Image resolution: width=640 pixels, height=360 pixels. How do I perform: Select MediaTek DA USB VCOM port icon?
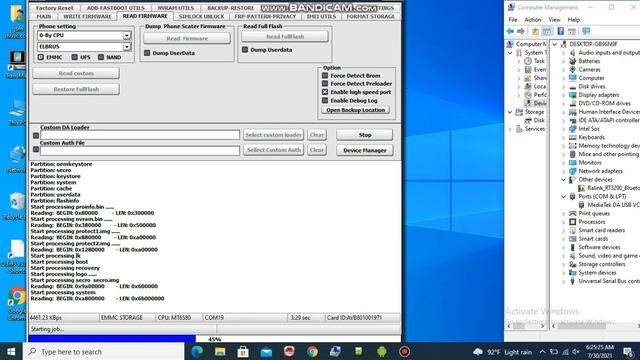click(582, 205)
